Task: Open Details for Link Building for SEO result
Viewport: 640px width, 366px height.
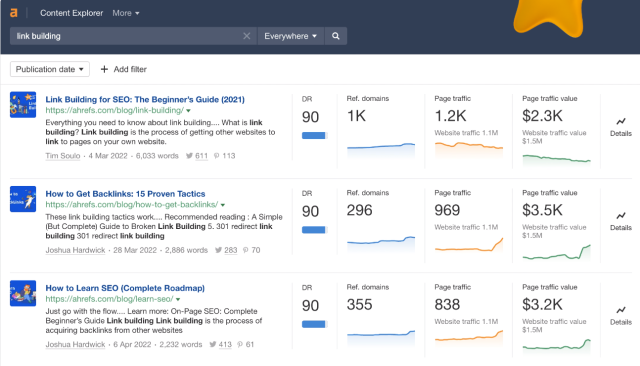Action: click(620, 127)
